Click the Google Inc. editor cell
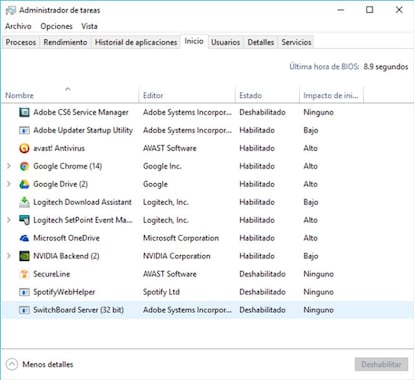 click(162, 166)
